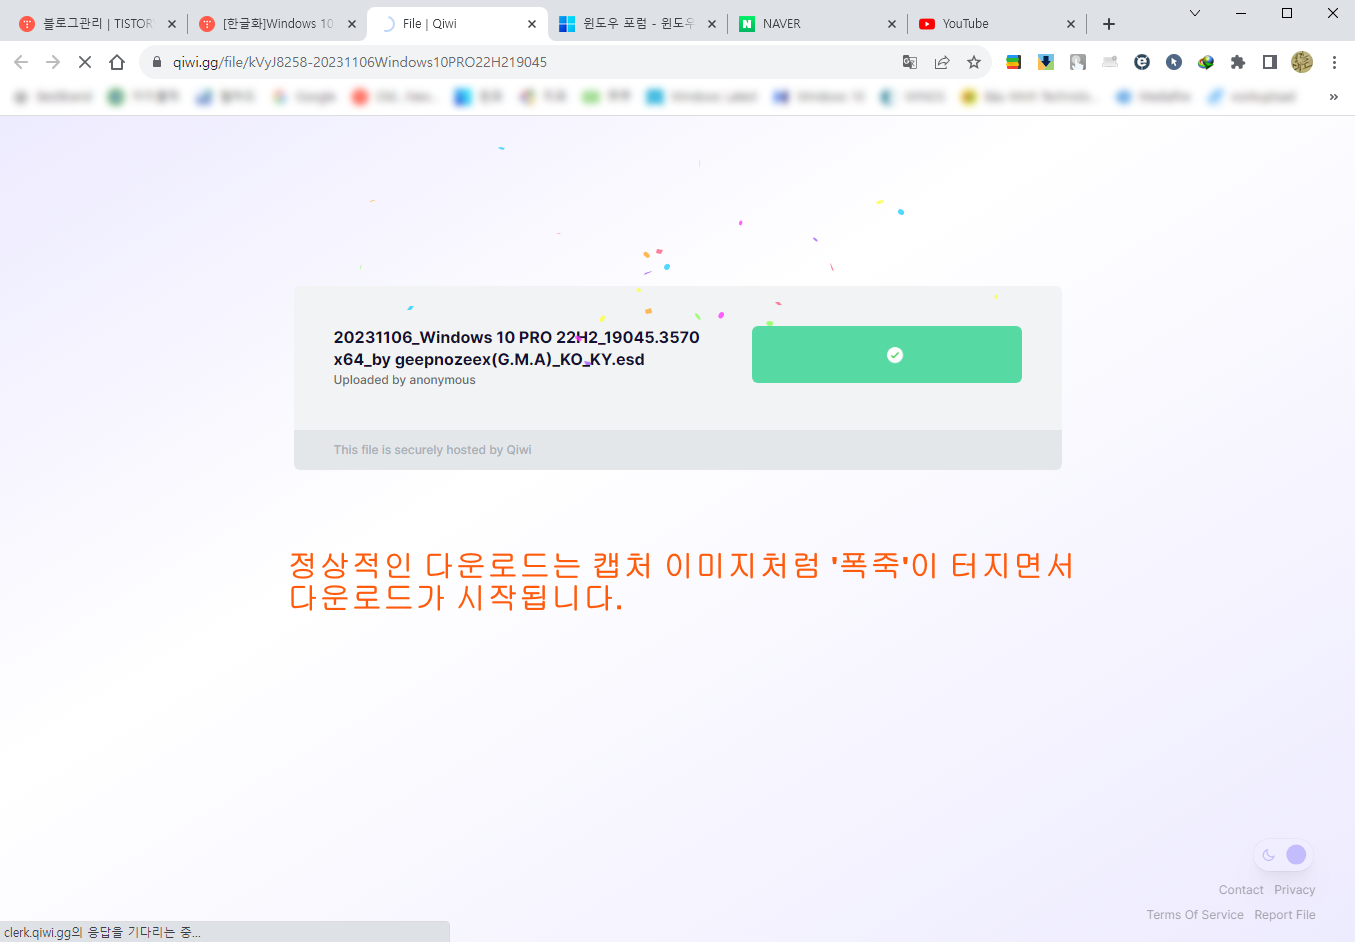The height and width of the screenshot is (942, 1355).
Task: Open the blue cursor-arrow extension
Action: pos(1174,62)
